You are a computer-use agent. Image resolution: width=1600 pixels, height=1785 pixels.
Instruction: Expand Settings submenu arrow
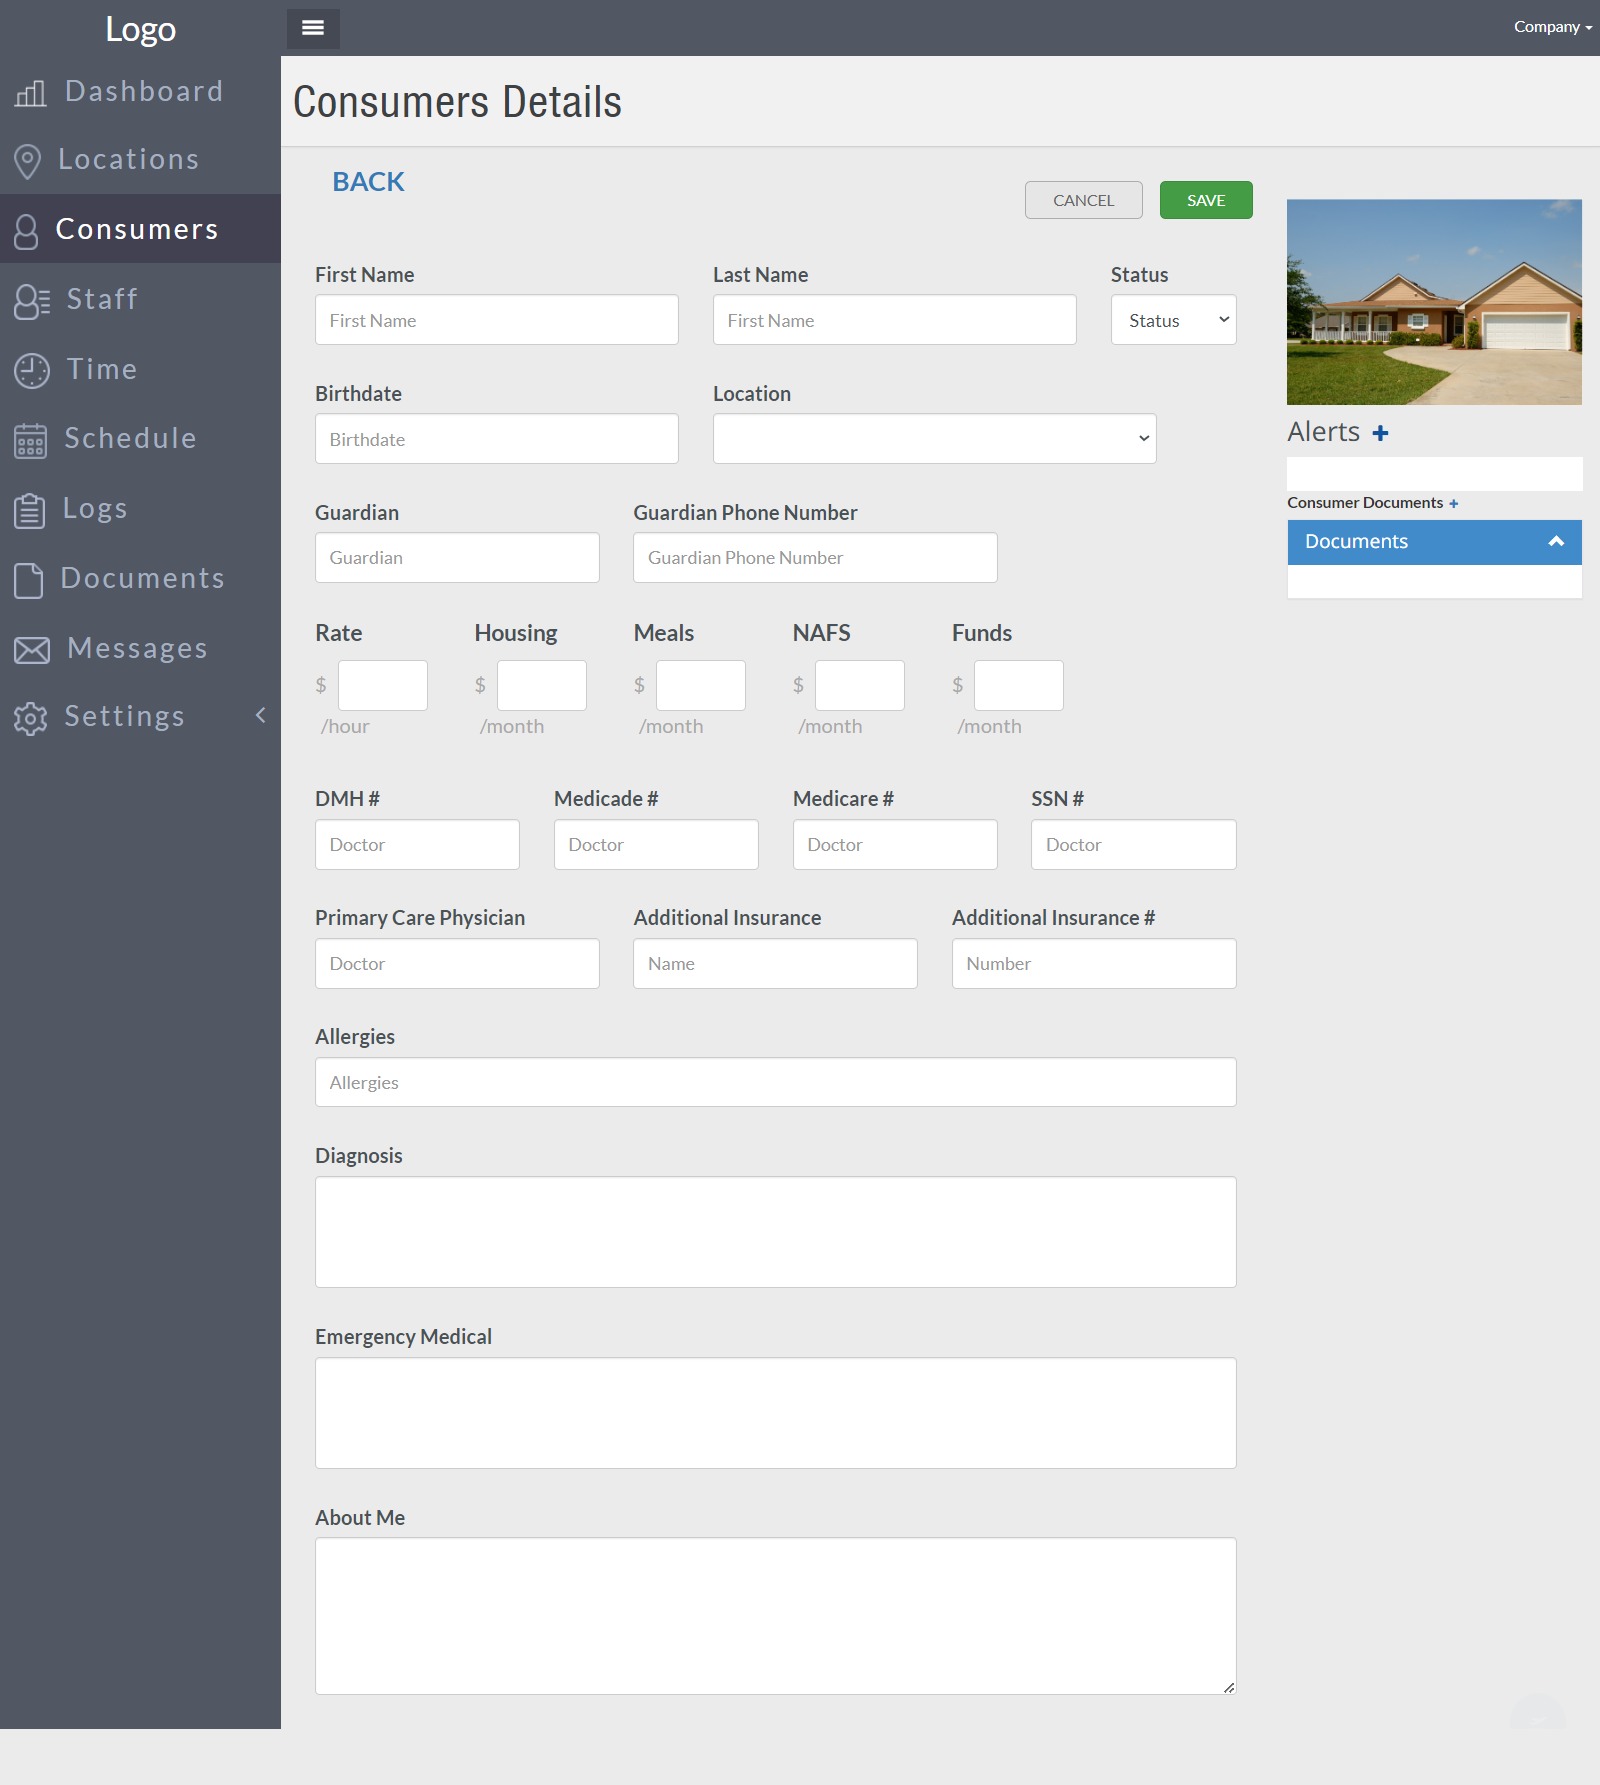click(x=261, y=715)
